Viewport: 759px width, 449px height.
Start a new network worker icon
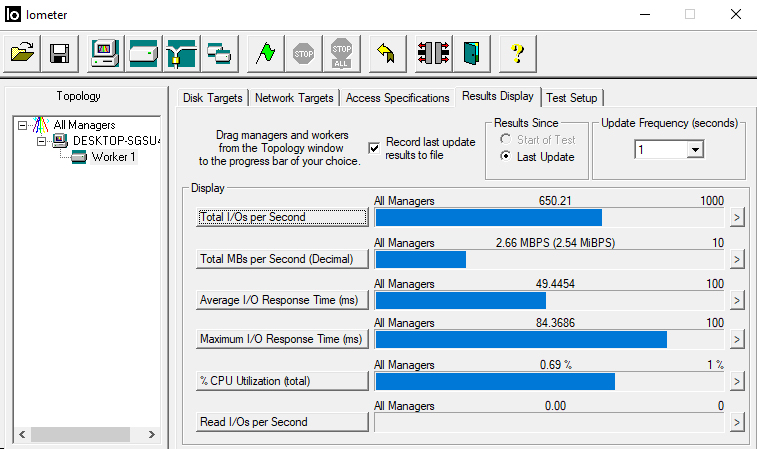(181, 53)
